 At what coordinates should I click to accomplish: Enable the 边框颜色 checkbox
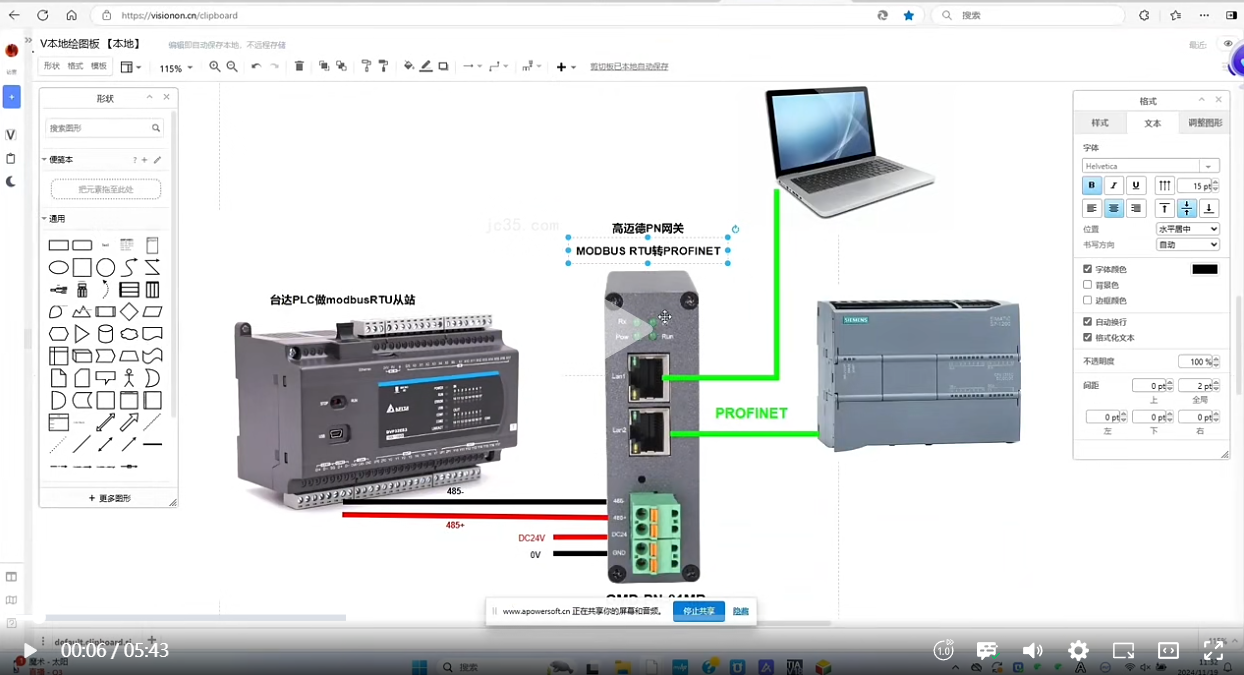pos(1088,300)
